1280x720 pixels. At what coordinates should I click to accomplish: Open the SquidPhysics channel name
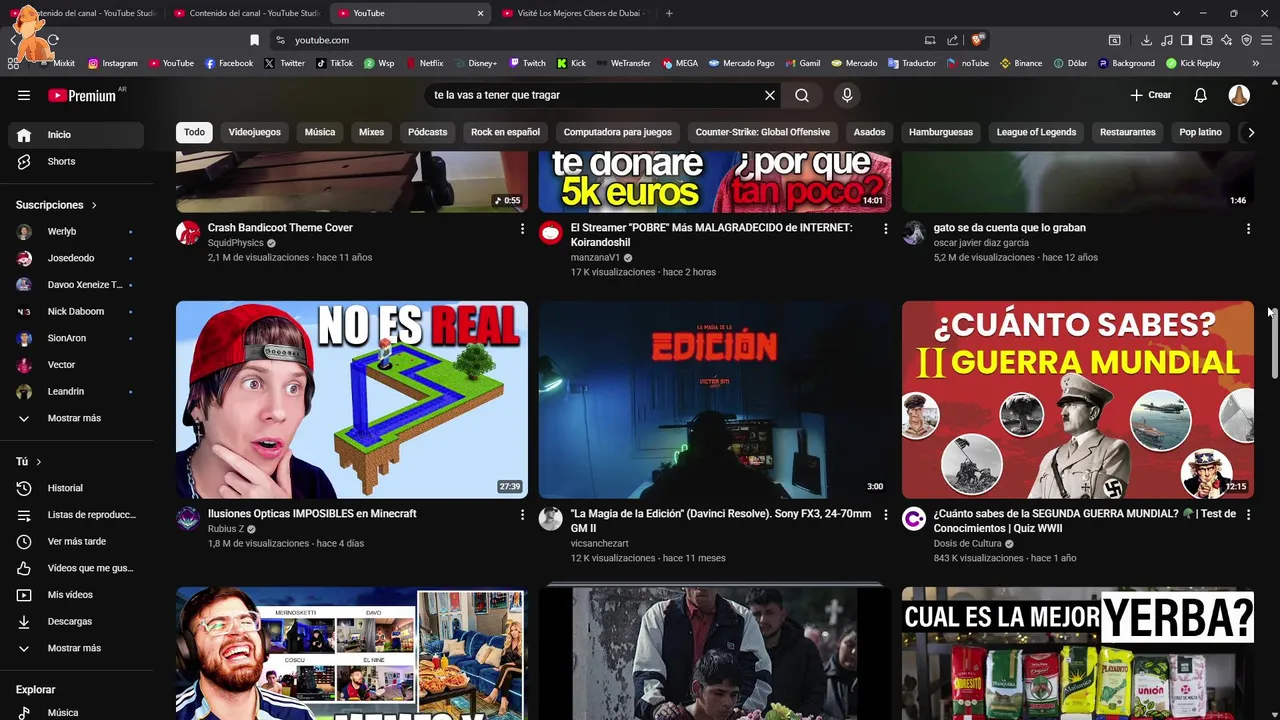point(236,243)
